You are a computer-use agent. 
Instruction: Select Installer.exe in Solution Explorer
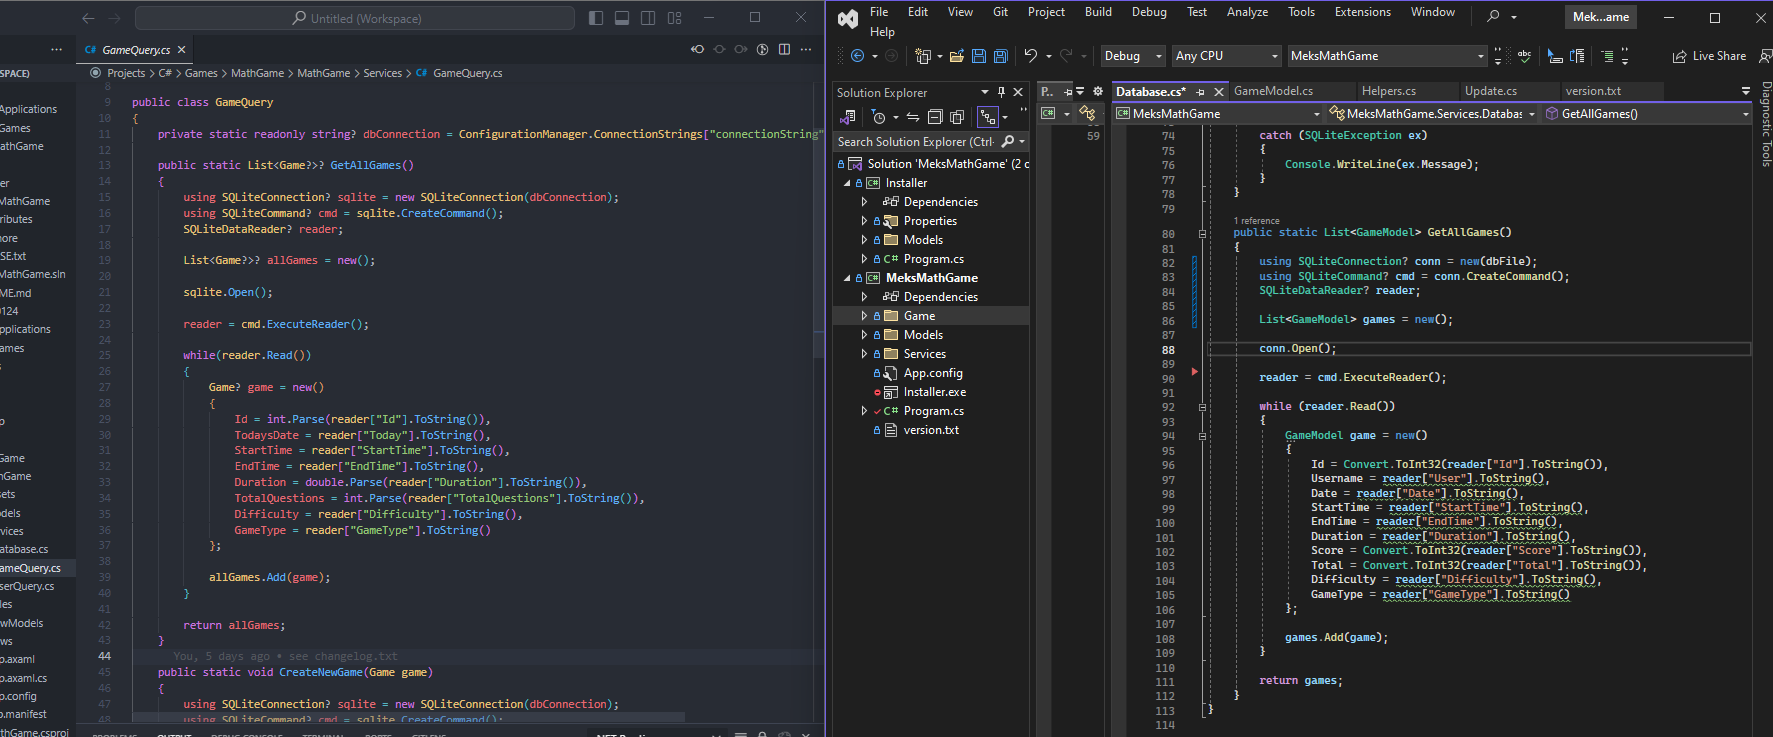[x=934, y=392]
